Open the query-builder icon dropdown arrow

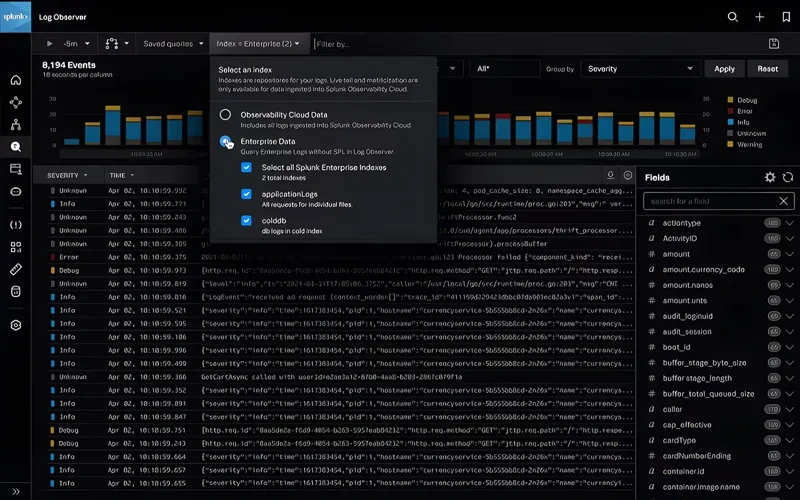pyautogui.click(x=127, y=44)
